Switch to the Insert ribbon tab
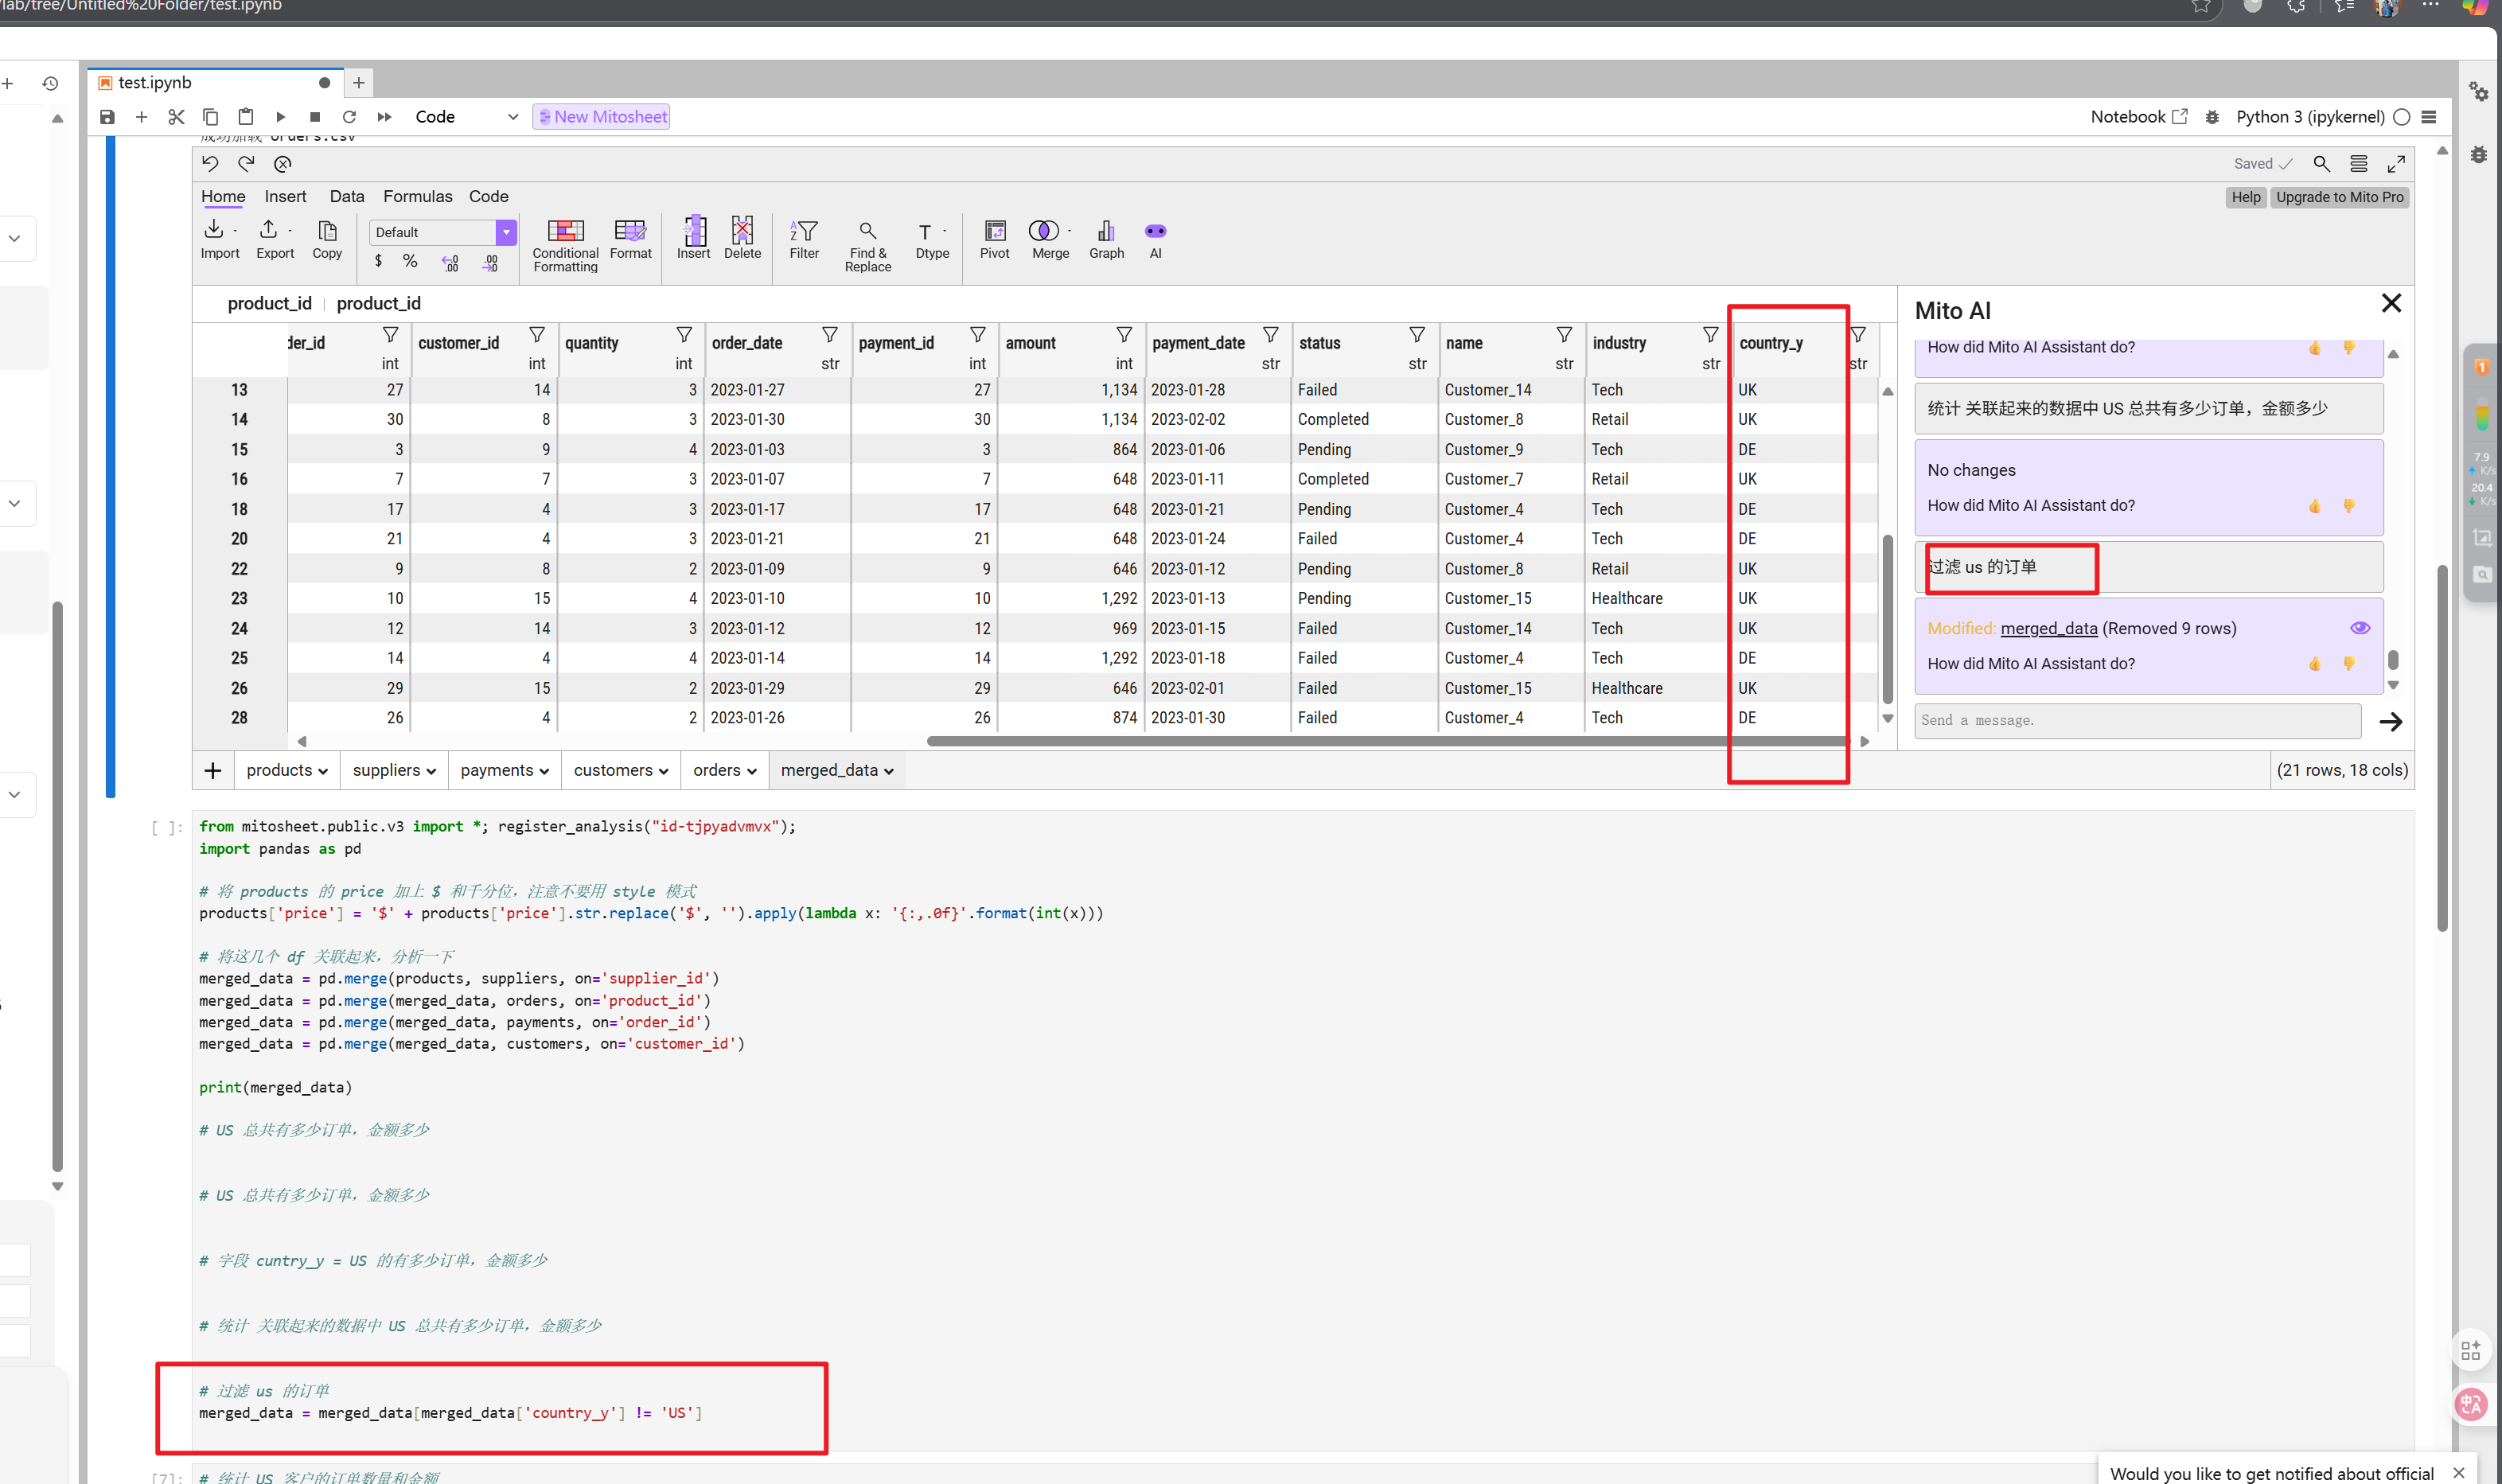 (285, 196)
